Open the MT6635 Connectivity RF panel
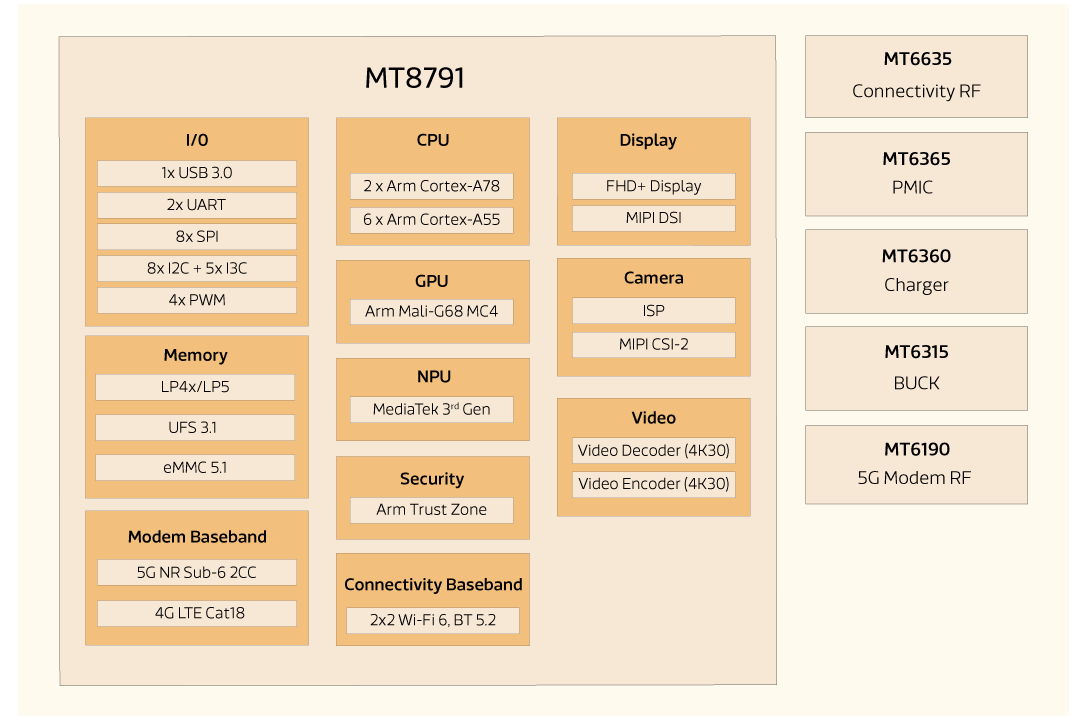The width and height of the screenshot is (1087, 720). click(x=915, y=75)
